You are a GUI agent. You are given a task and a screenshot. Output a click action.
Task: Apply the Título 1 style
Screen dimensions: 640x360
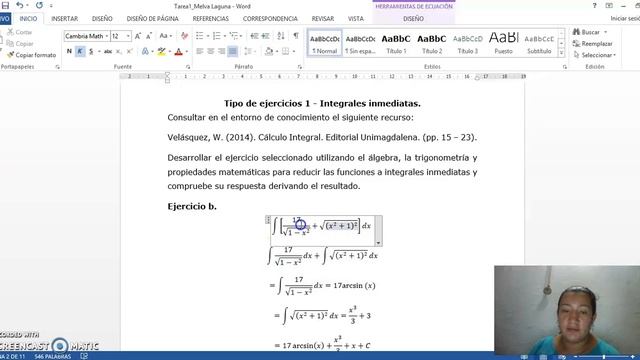[396, 43]
